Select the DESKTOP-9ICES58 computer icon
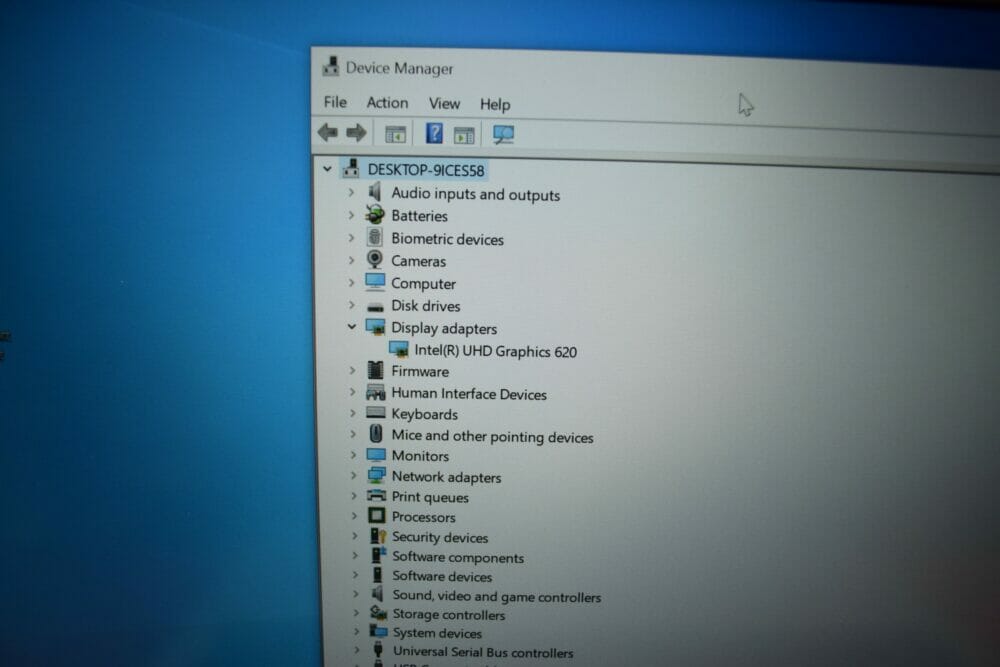Screen dimensions: 1000x667 351,168
